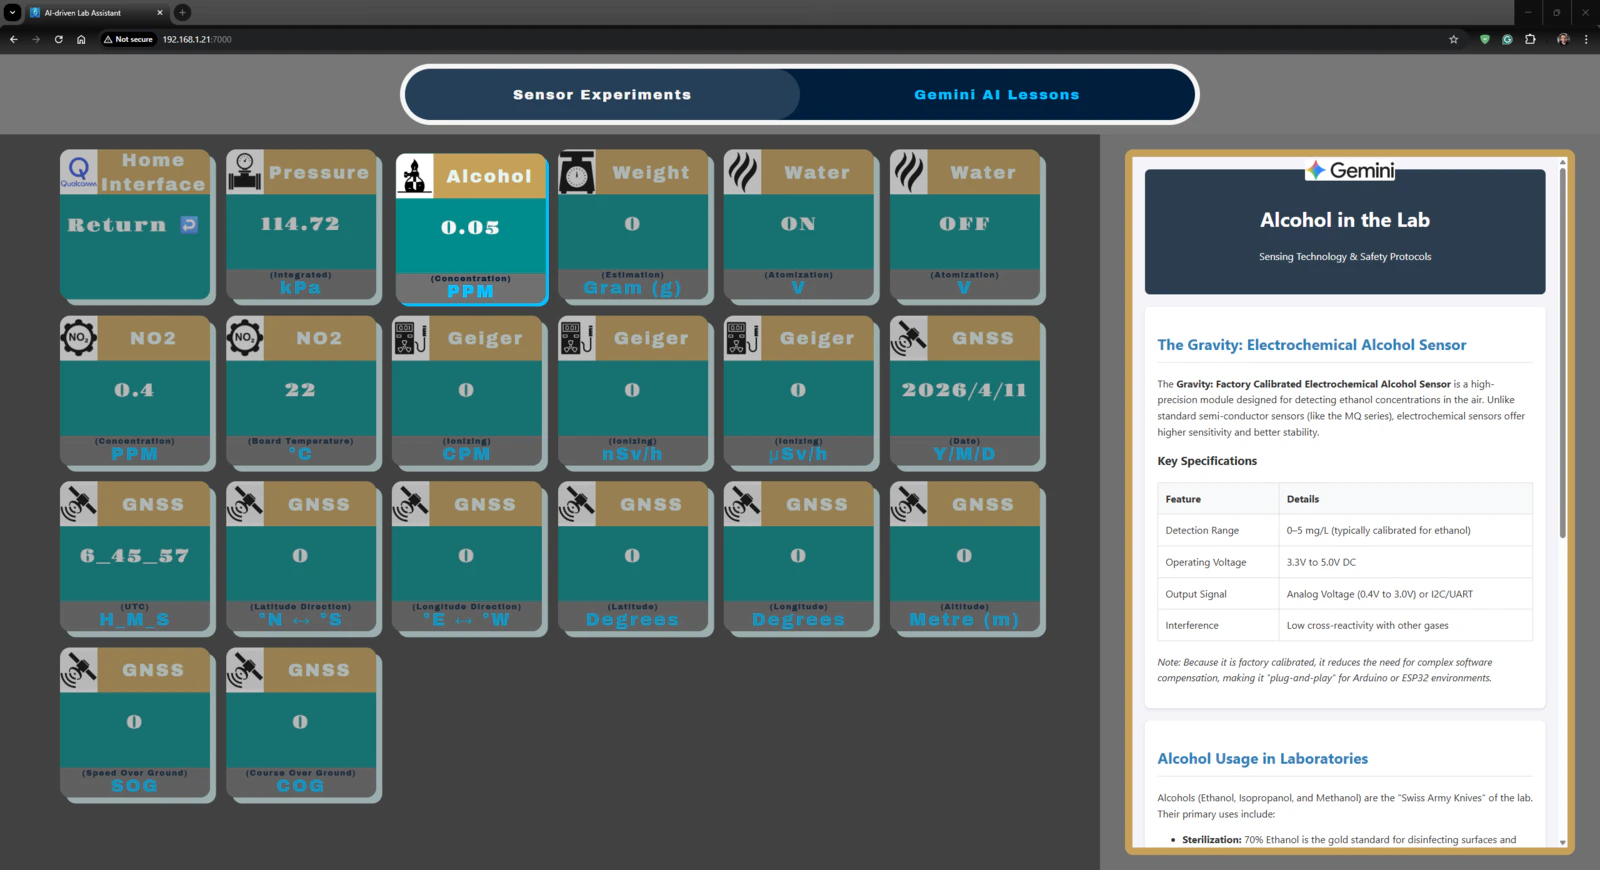Click the "Key Specifications" subheading

coord(1207,461)
